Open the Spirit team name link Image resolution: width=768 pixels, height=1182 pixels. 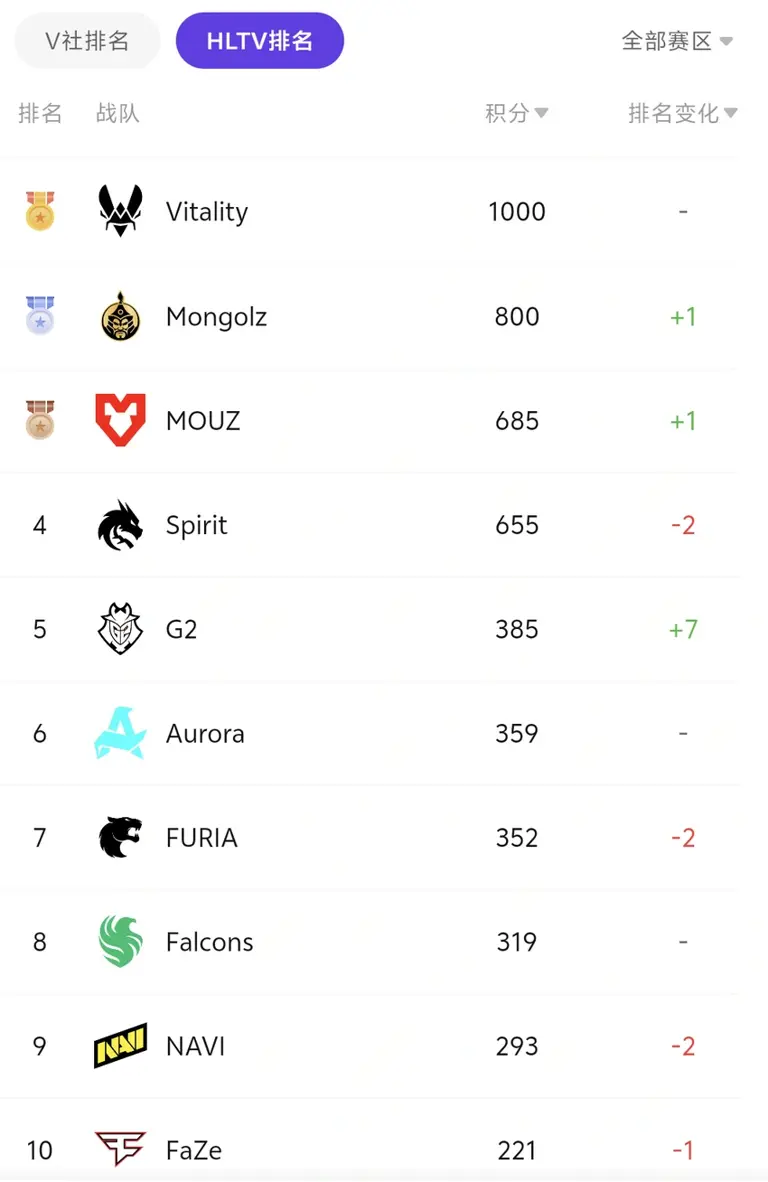tap(197, 525)
